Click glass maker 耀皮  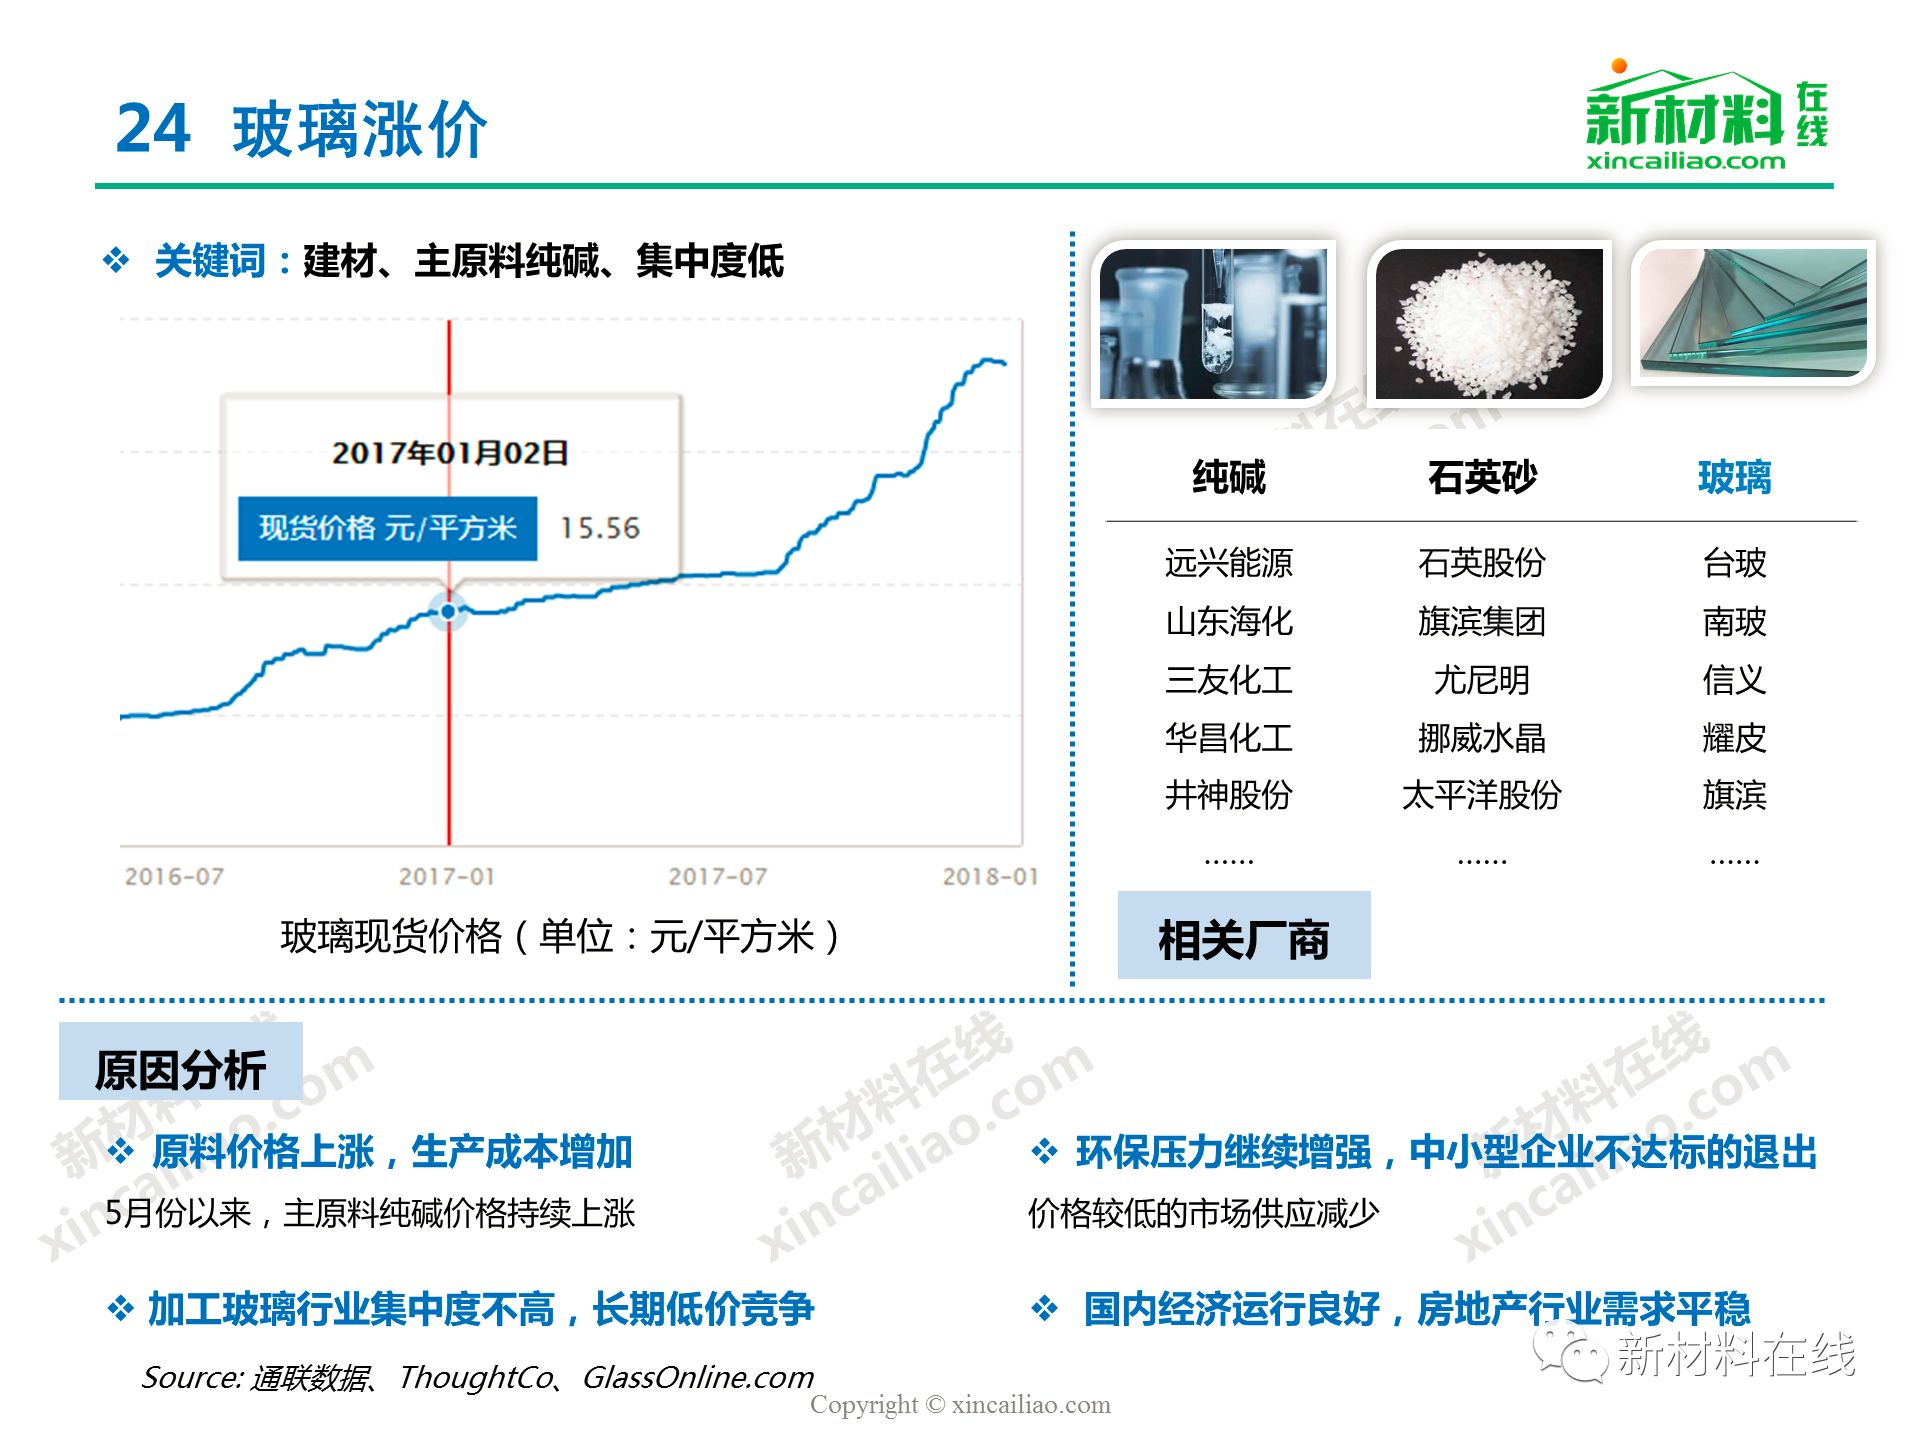point(1734,738)
